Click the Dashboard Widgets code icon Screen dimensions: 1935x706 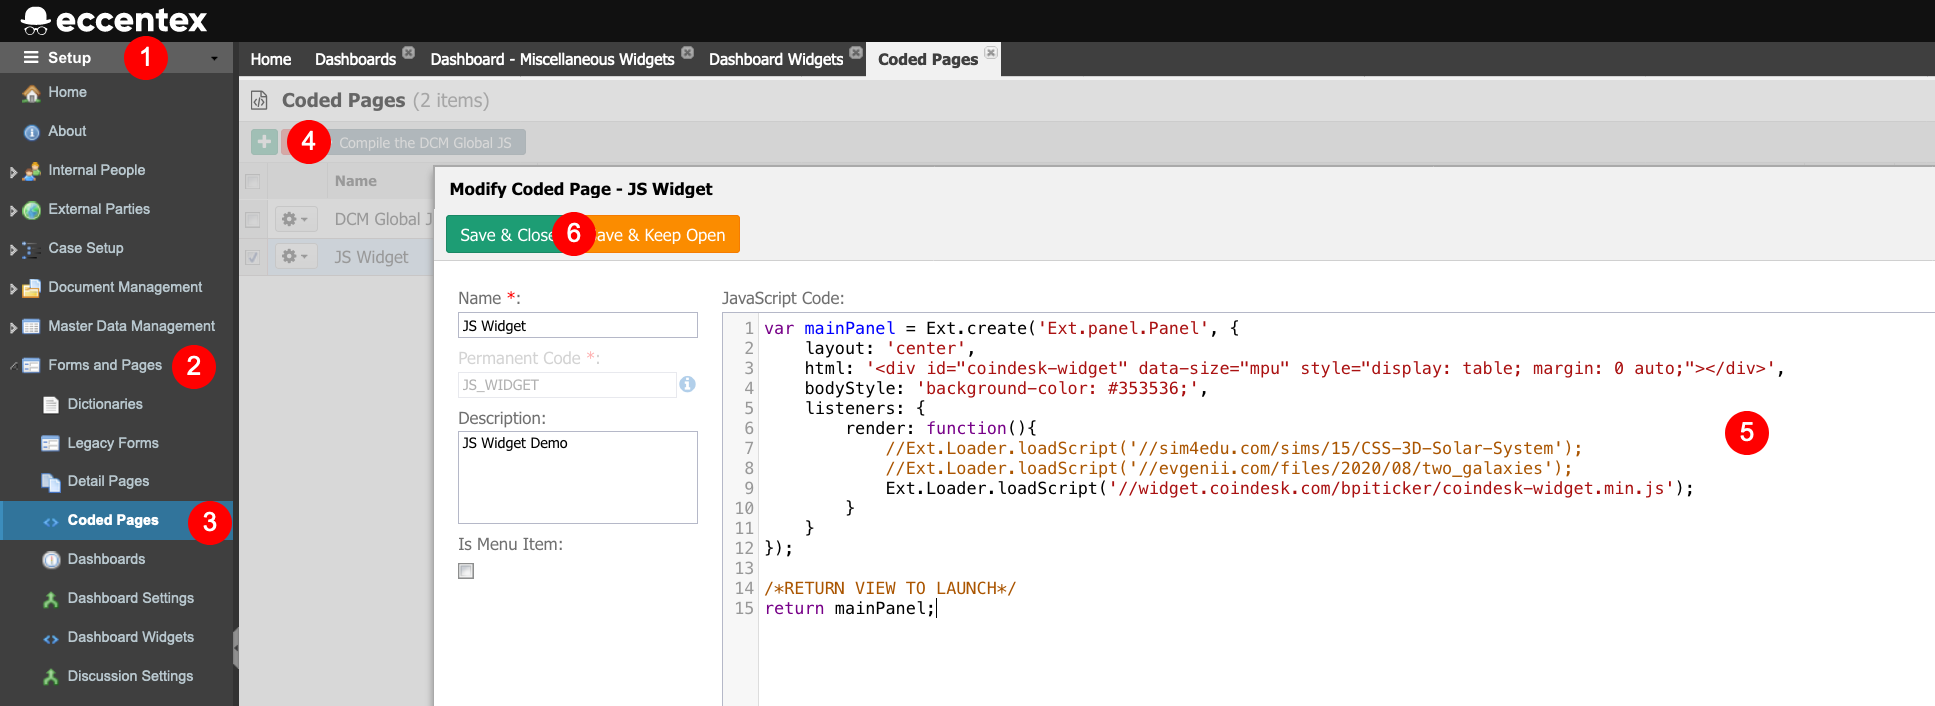(x=50, y=639)
